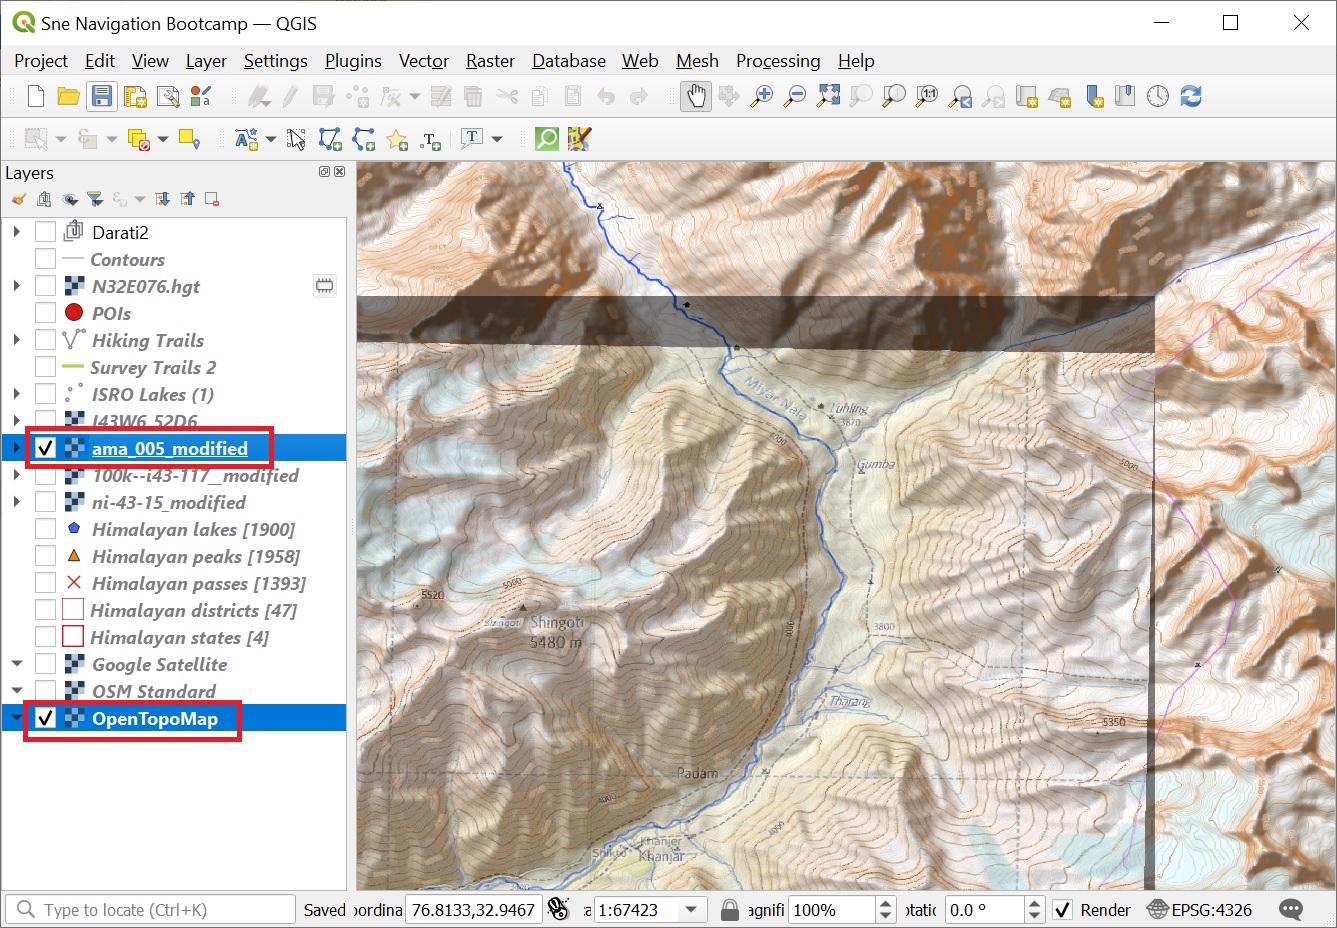Open the Plugins menu
Image resolution: width=1337 pixels, height=928 pixels.
[x=353, y=61]
